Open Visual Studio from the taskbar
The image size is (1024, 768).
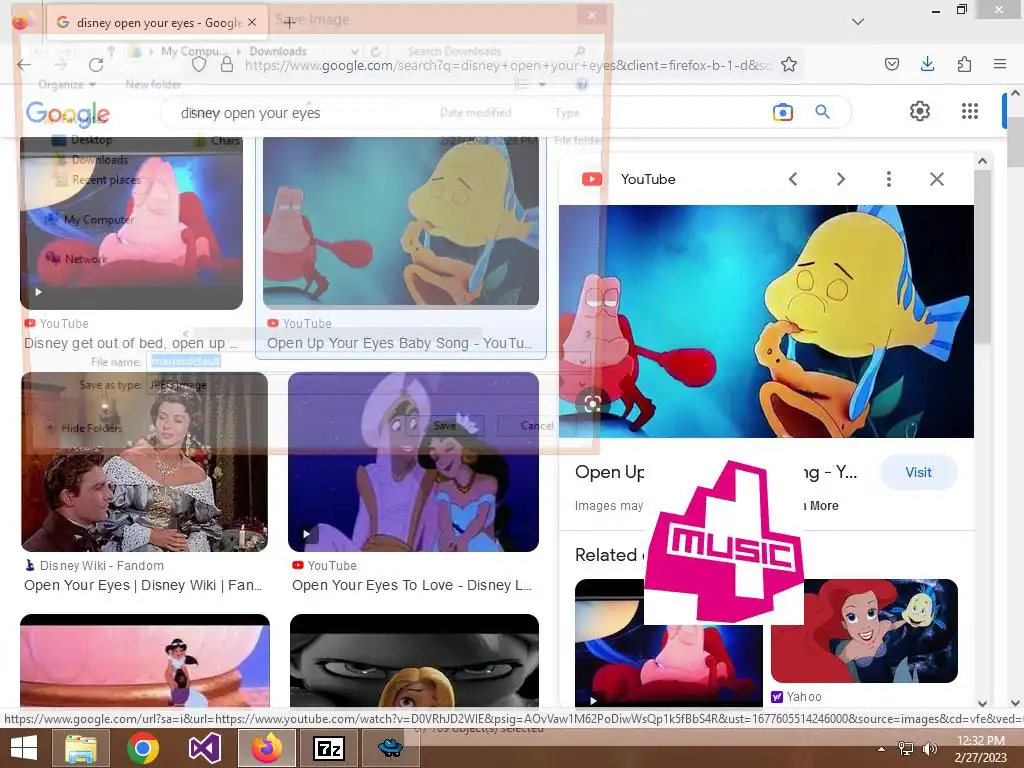[x=204, y=748]
